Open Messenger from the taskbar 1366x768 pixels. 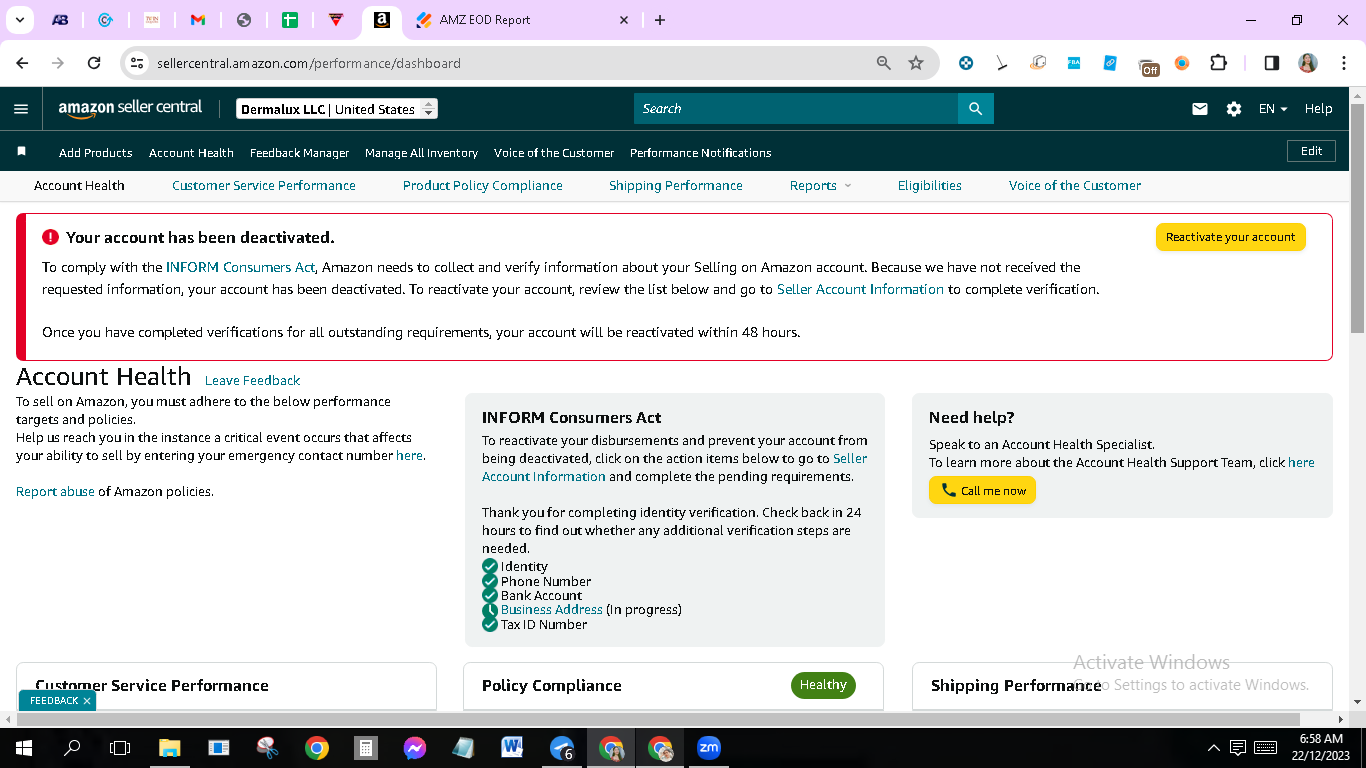415,747
